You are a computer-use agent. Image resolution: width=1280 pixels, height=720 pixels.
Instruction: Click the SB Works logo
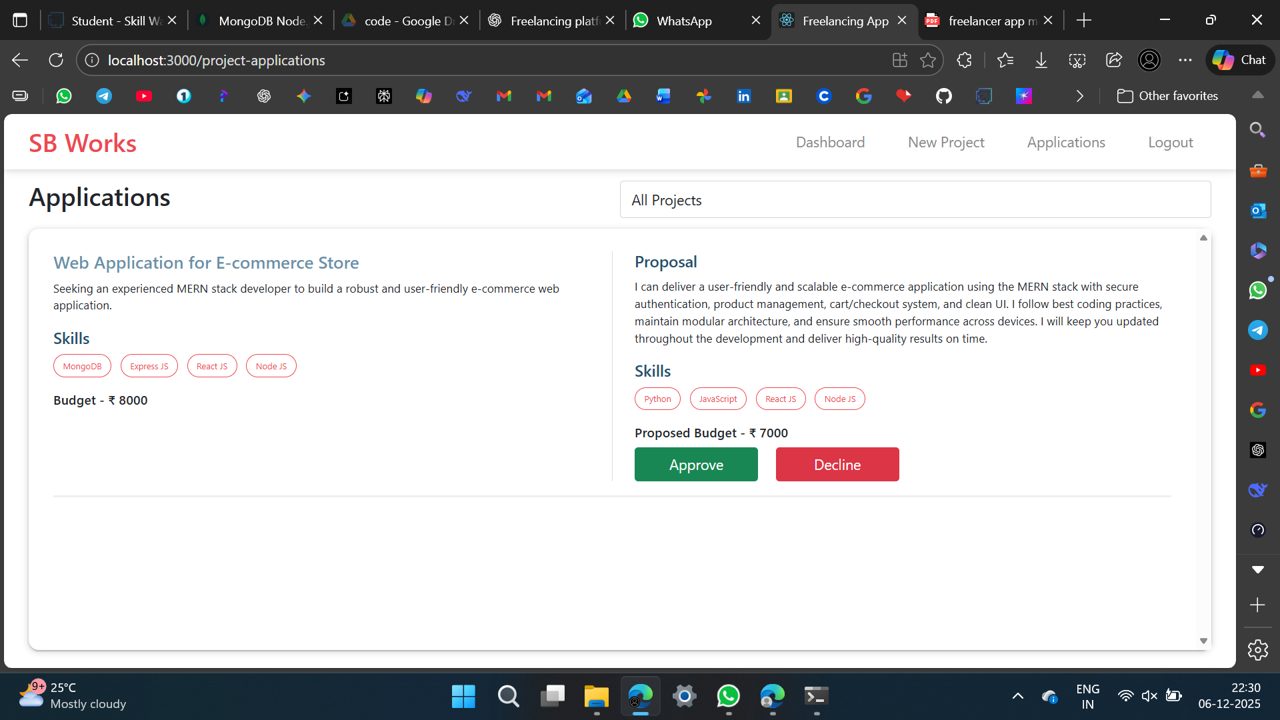[x=83, y=143]
